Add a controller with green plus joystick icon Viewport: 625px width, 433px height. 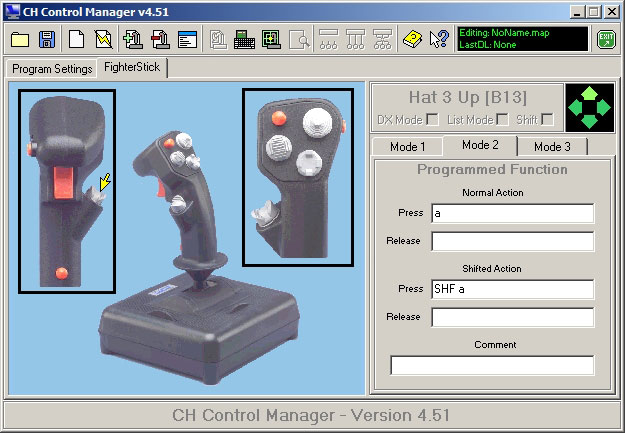(x=133, y=39)
